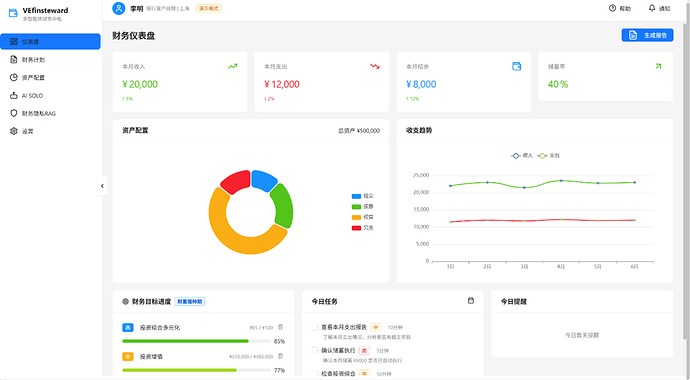Click the red segment of the donut chart

pos(237,181)
